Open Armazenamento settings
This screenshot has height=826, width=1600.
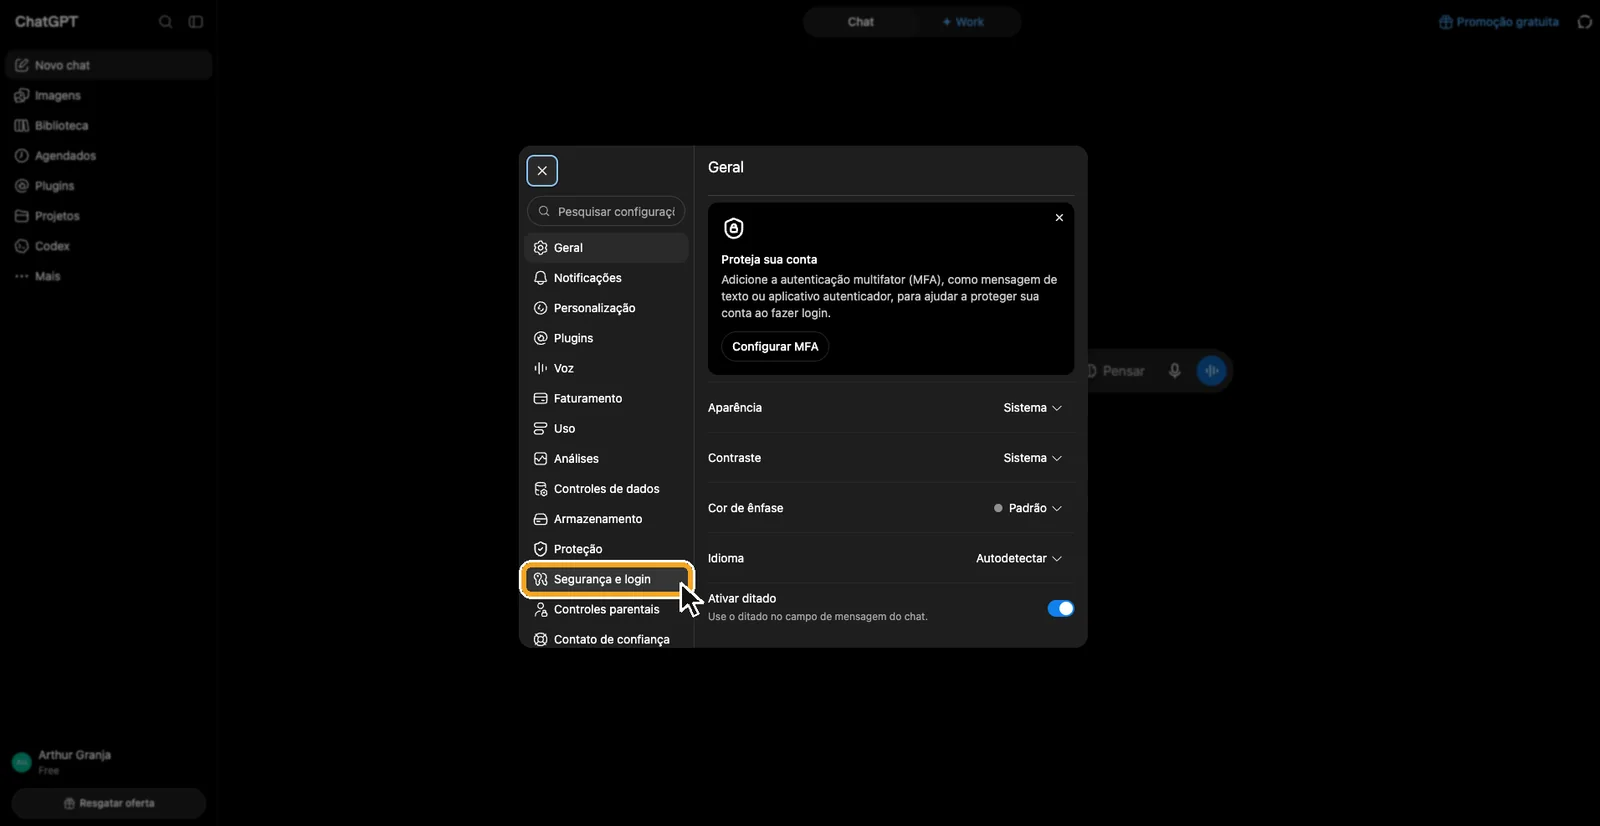click(x=606, y=519)
